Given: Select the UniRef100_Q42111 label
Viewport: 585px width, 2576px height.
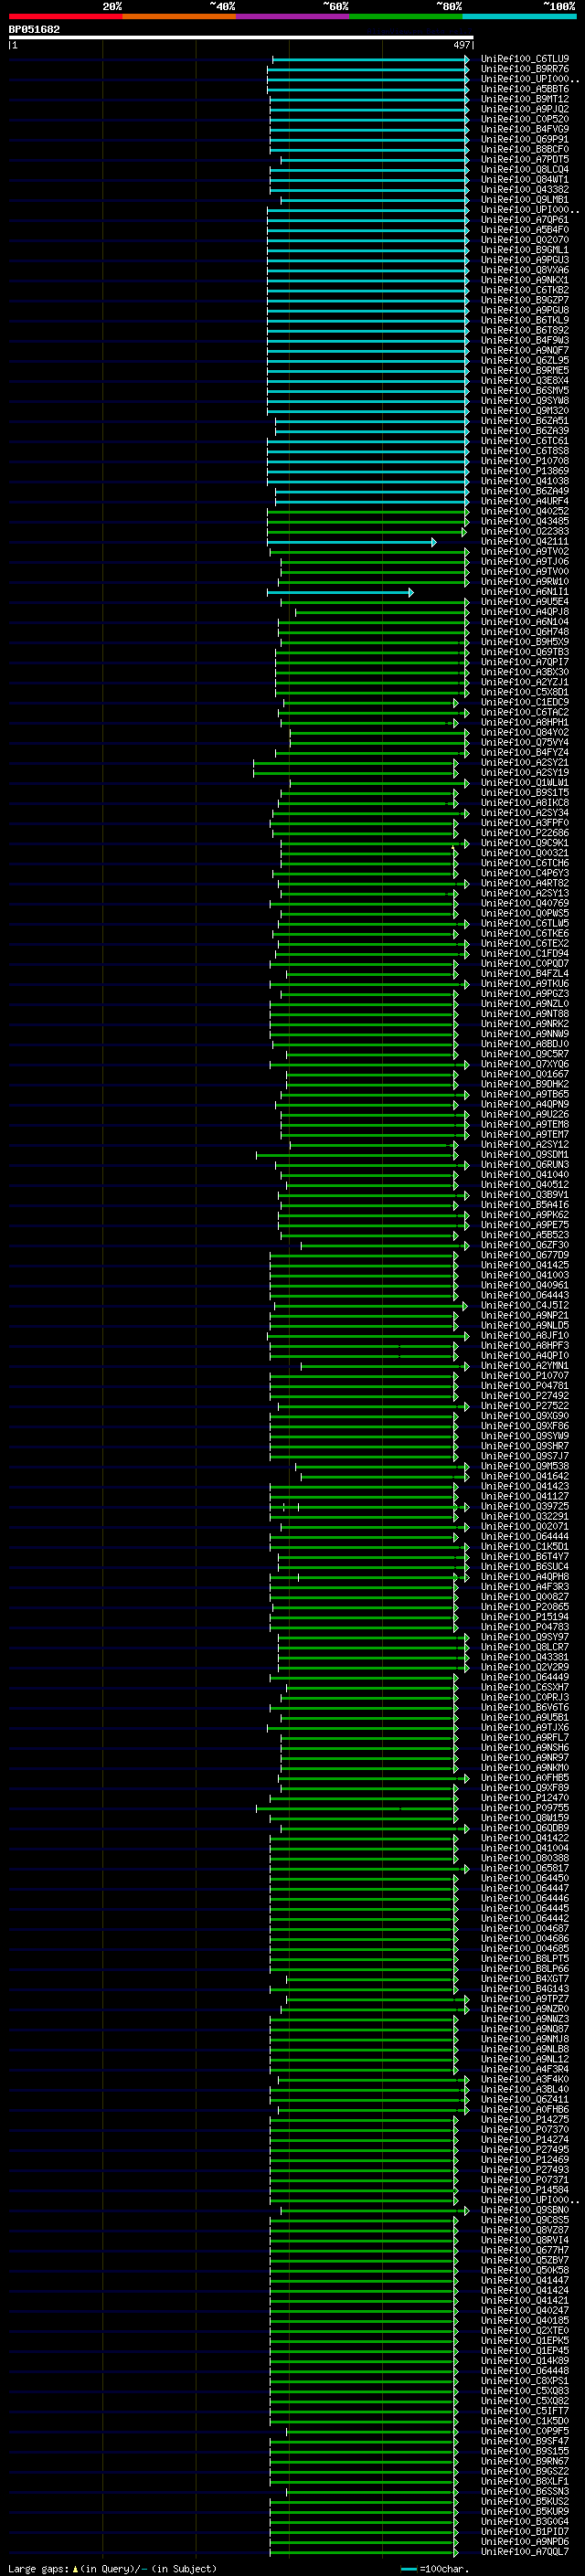Looking at the screenshot, I should [x=524, y=541].
